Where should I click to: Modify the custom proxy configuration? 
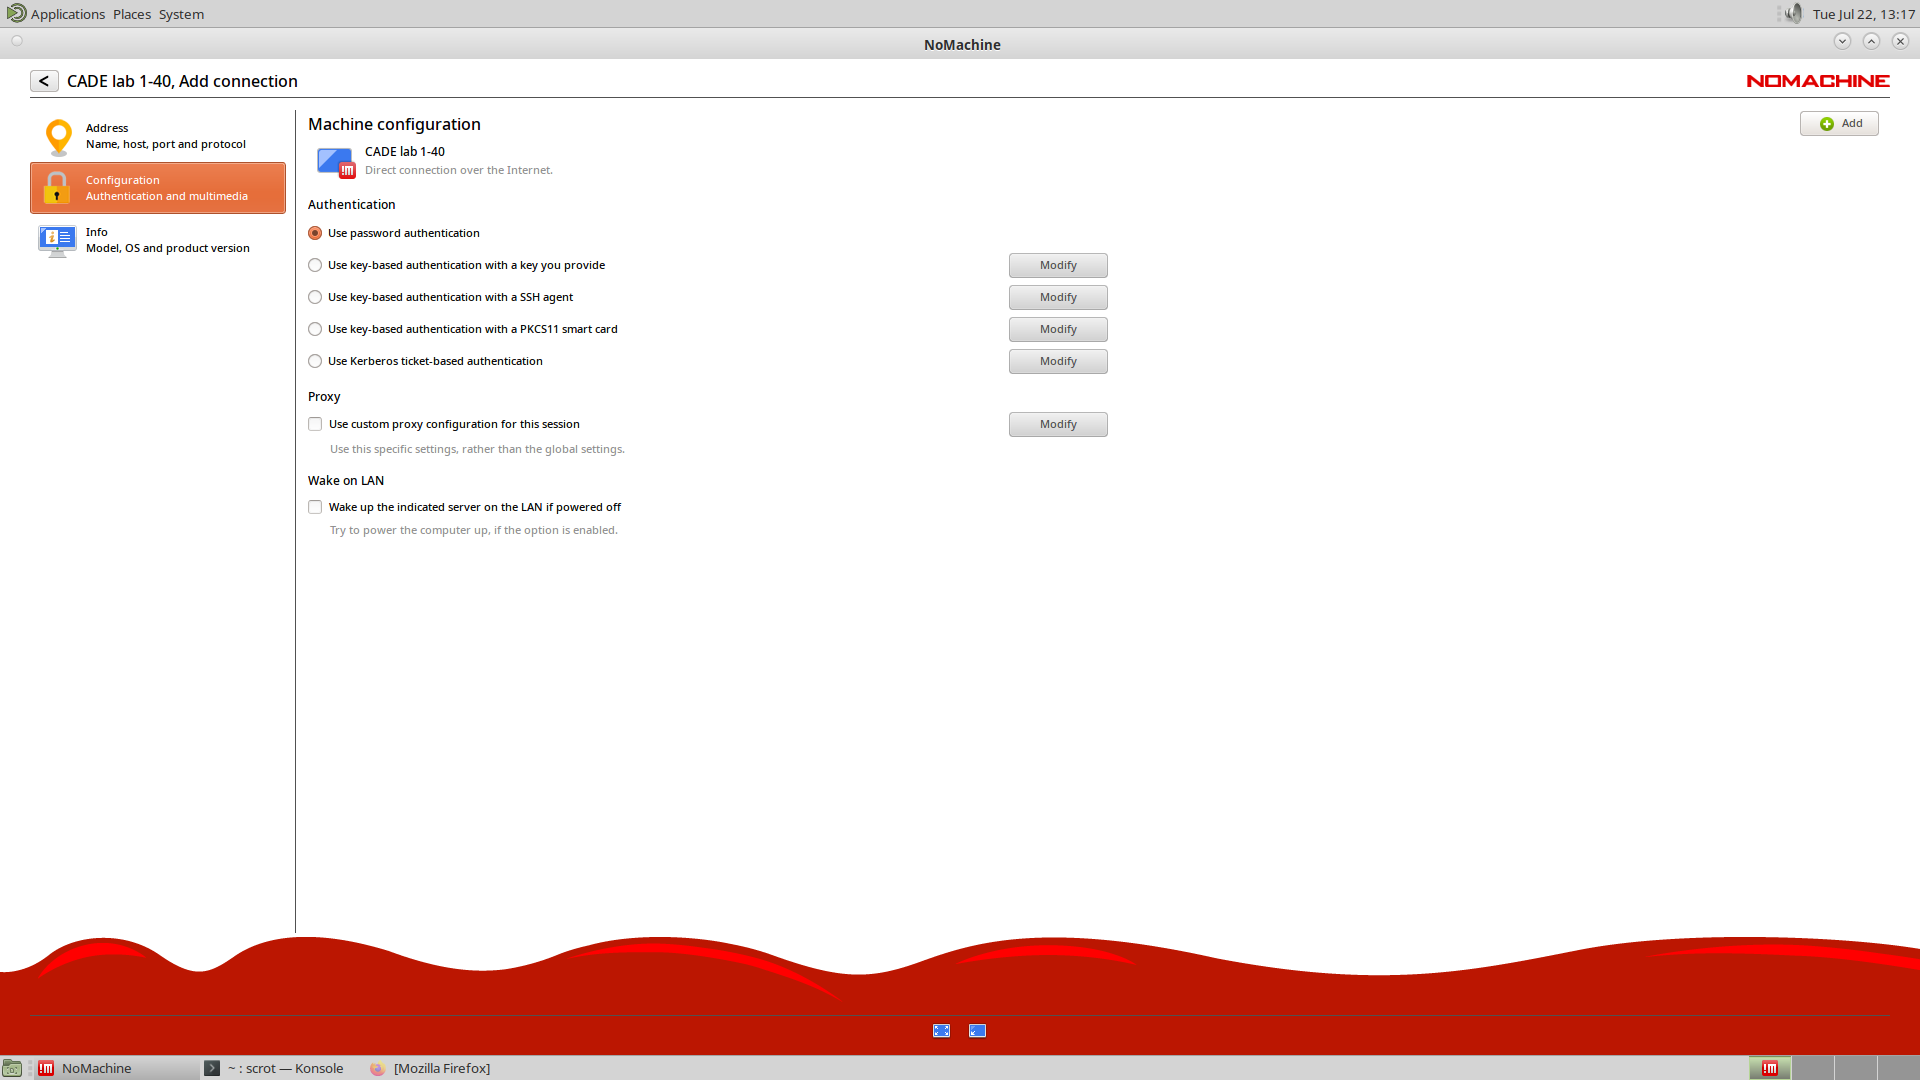(x=1058, y=424)
